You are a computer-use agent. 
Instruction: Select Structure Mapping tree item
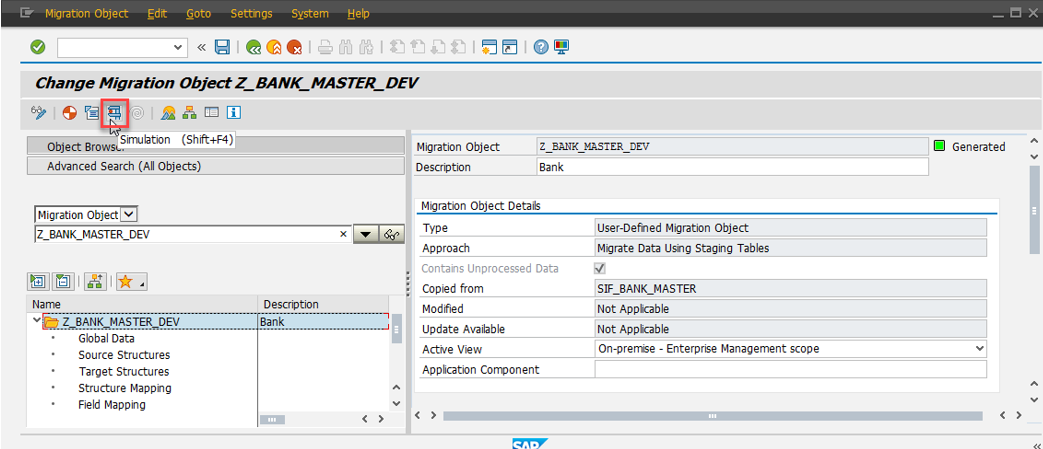(x=124, y=388)
